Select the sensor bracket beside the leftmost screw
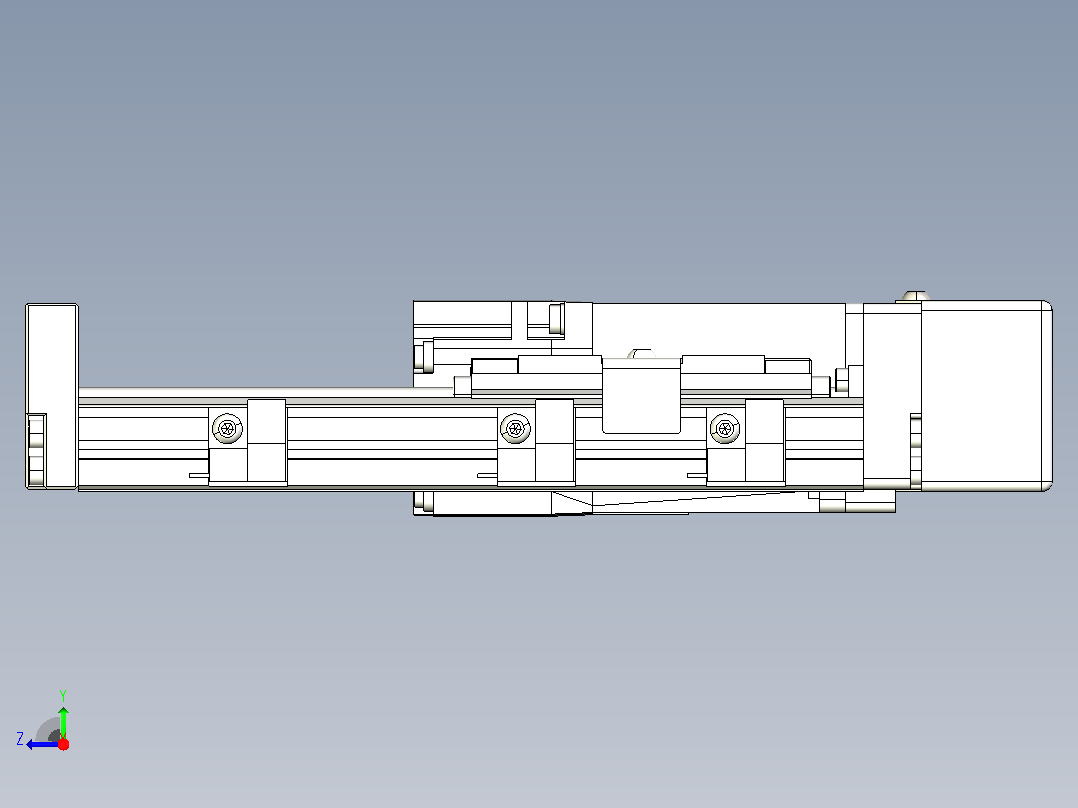The image size is (1078, 808). tap(267, 441)
